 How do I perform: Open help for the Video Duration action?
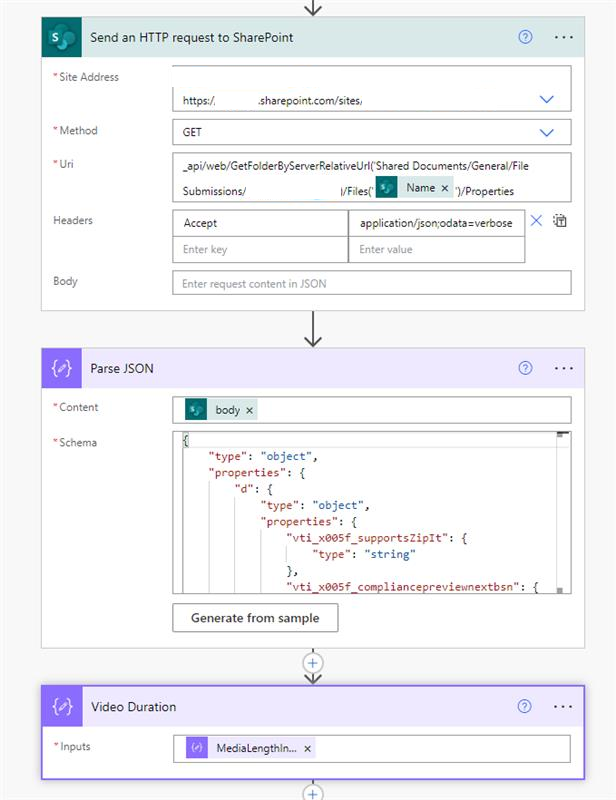click(525, 706)
